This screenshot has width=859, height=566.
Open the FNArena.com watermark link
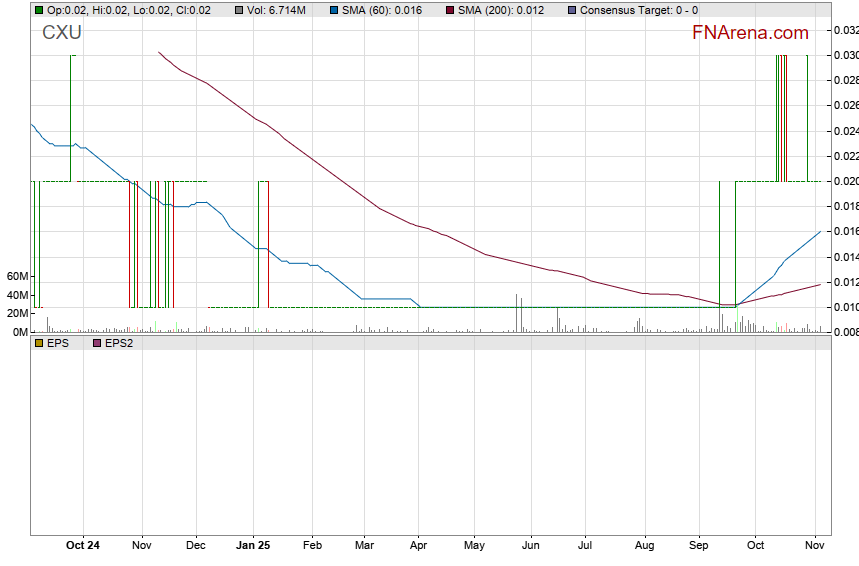(750, 33)
